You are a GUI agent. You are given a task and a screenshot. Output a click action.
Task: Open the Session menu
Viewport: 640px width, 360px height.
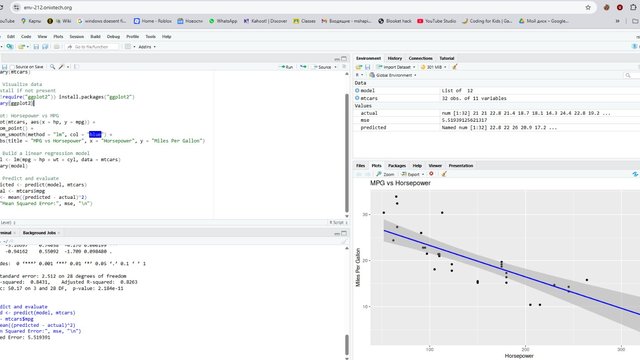[x=76, y=36]
